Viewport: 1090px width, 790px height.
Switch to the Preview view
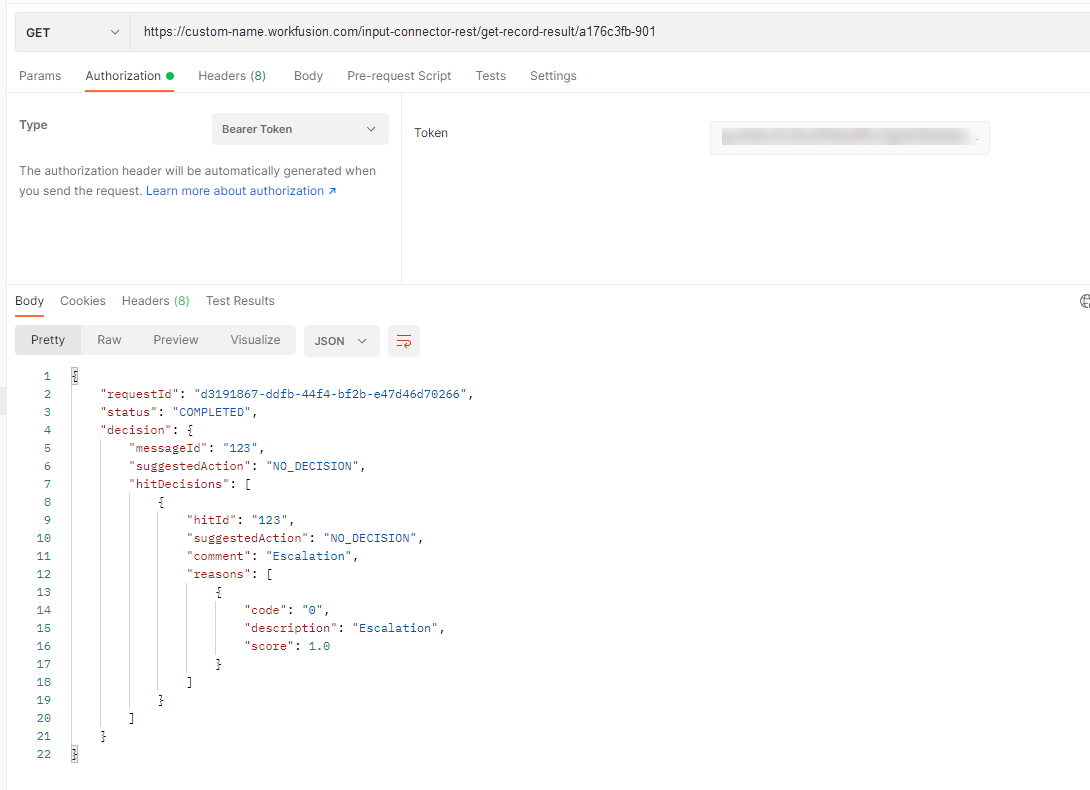(x=176, y=340)
